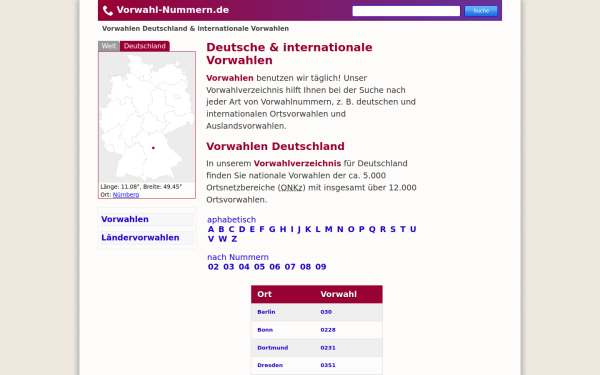The width and height of the screenshot is (600, 375).
Task: Open the Dresden city link
Action: tap(270, 365)
